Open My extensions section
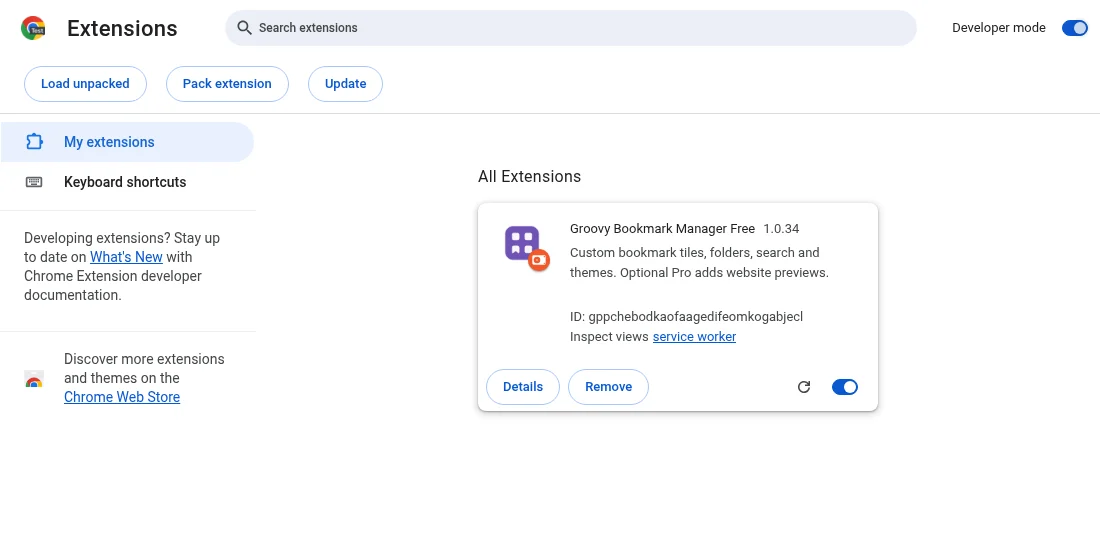Viewport: 1100px width, 560px height. click(x=127, y=142)
